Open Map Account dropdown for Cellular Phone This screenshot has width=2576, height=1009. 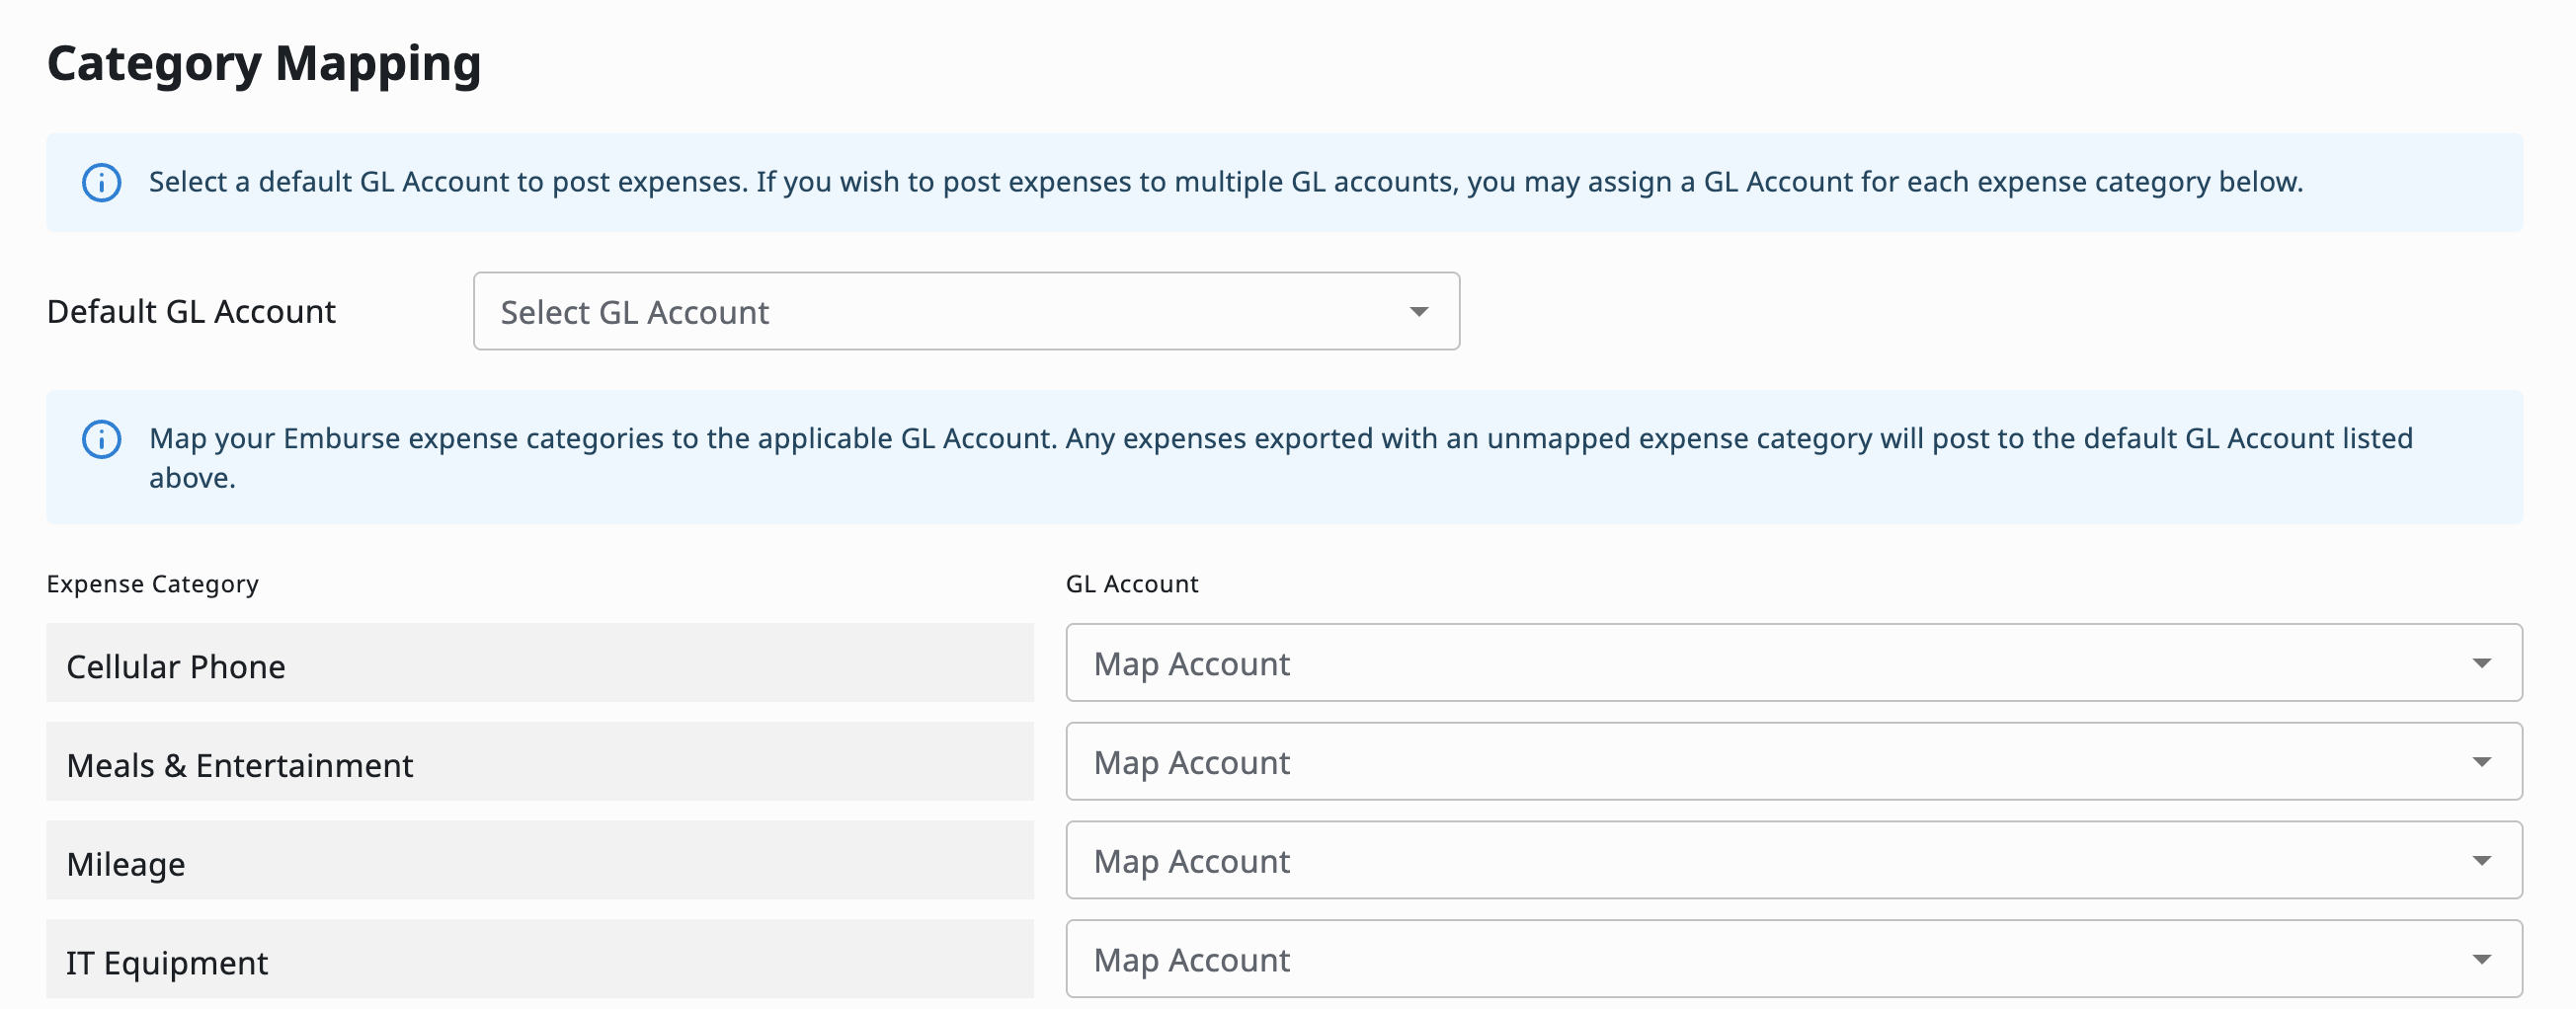[1793, 663]
